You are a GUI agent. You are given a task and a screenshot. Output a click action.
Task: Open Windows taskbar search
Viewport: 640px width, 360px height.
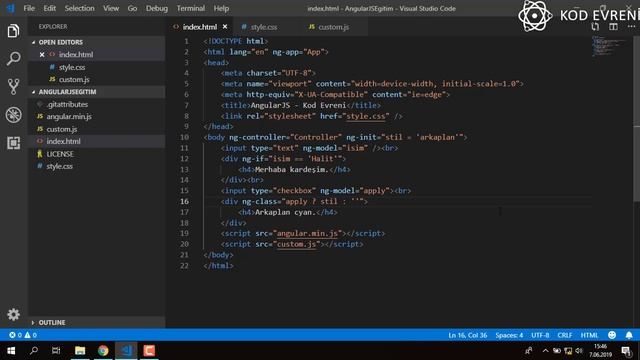34,351
